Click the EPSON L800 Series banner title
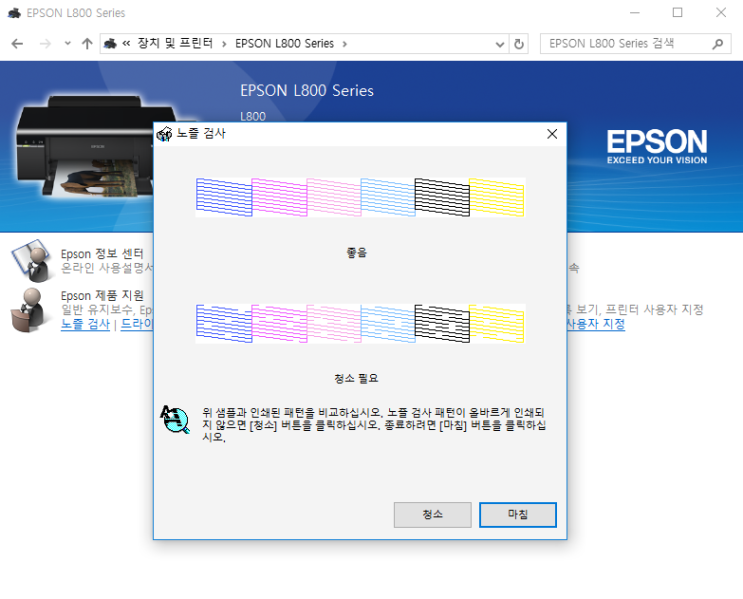The width and height of the screenshot is (743, 599). click(x=307, y=91)
